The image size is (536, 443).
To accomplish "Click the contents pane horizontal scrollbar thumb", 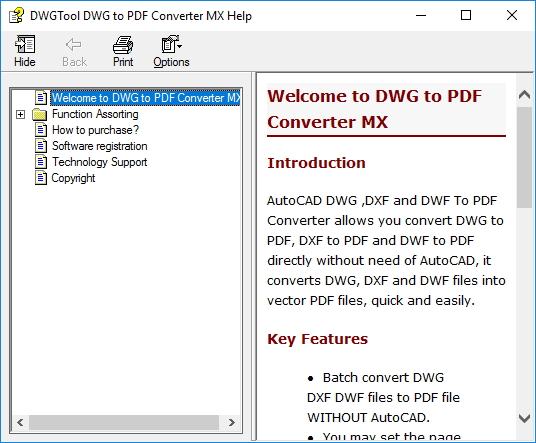I will [x=124, y=422].
